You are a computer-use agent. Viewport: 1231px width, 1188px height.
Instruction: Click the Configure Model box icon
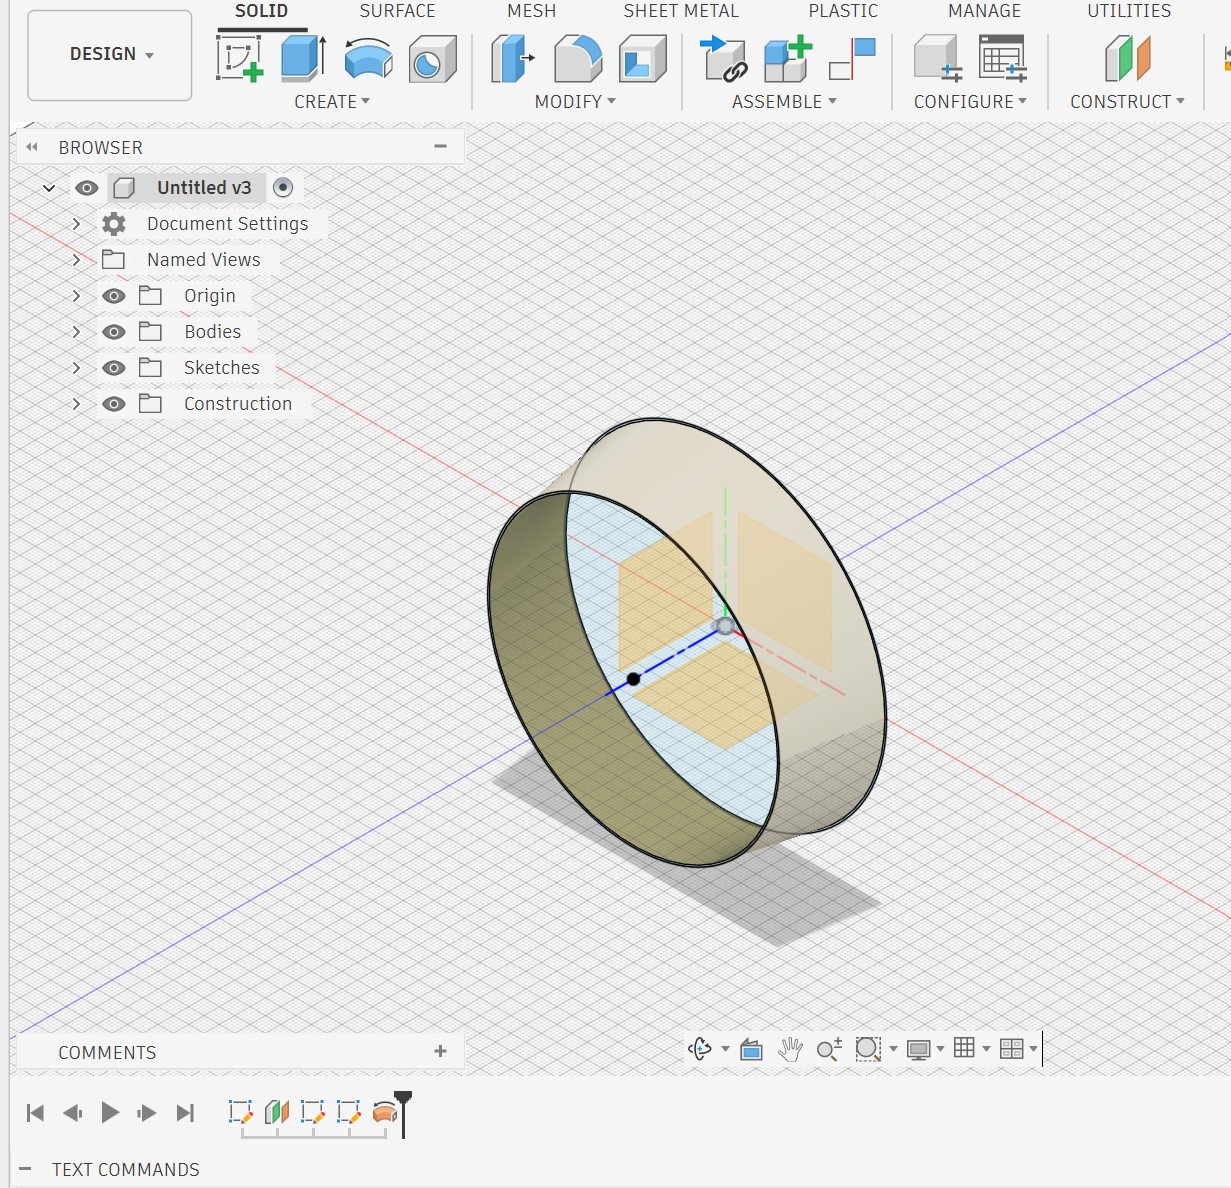pyautogui.click(x=938, y=58)
